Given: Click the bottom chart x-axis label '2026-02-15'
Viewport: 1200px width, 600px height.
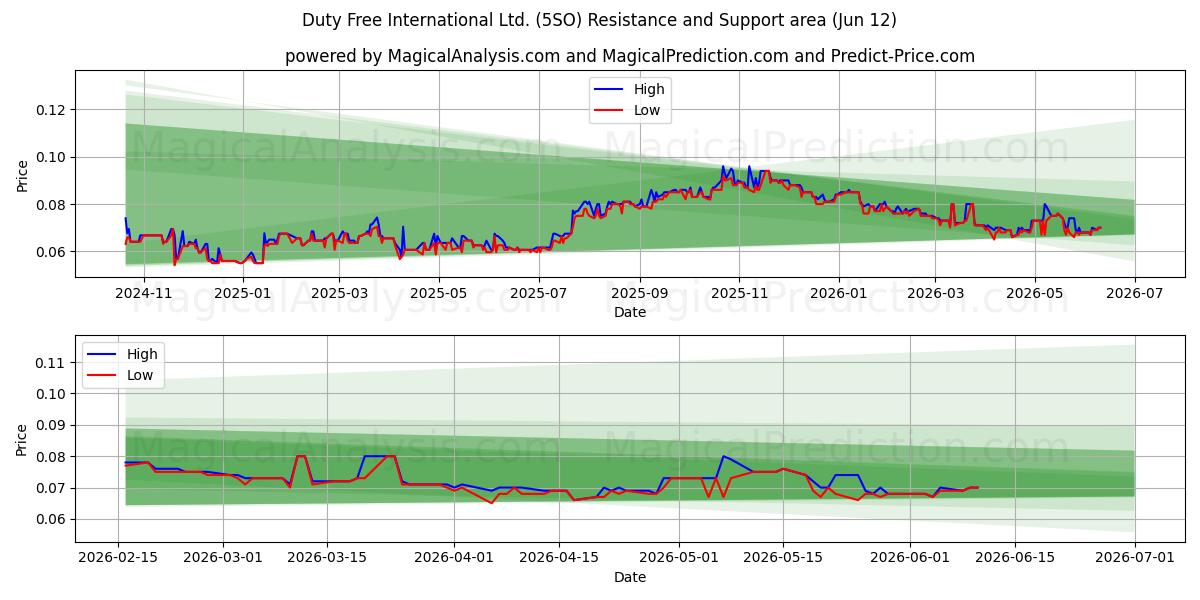Looking at the screenshot, I should (x=119, y=558).
